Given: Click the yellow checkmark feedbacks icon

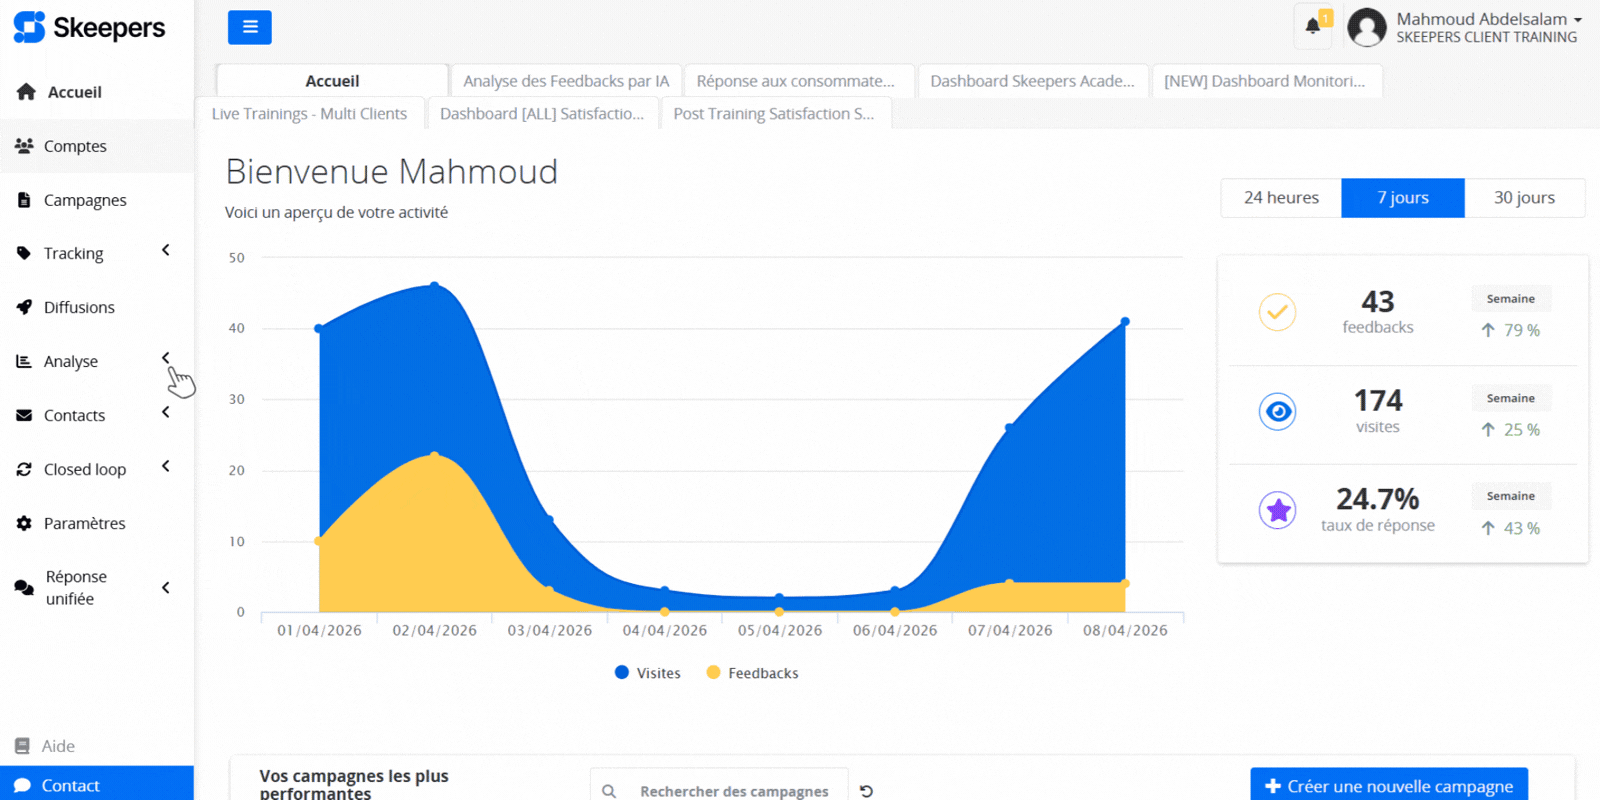Looking at the screenshot, I should [1277, 312].
